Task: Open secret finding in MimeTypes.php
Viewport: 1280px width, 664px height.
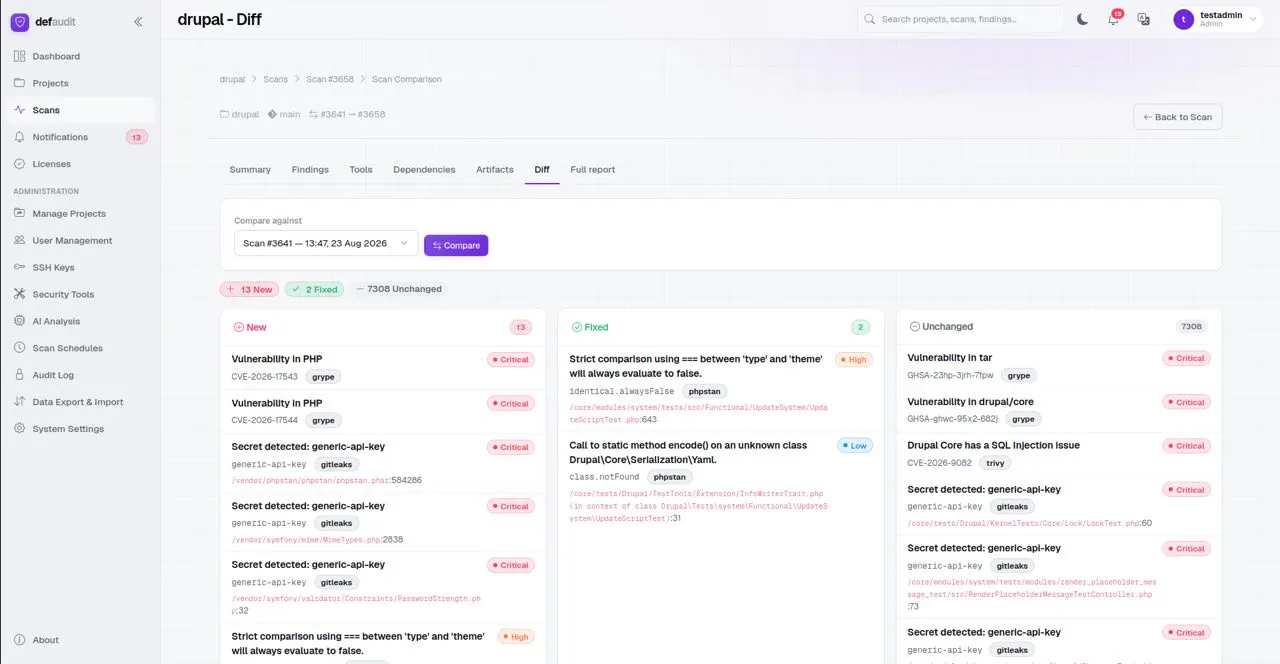Action: click(383, 522)
